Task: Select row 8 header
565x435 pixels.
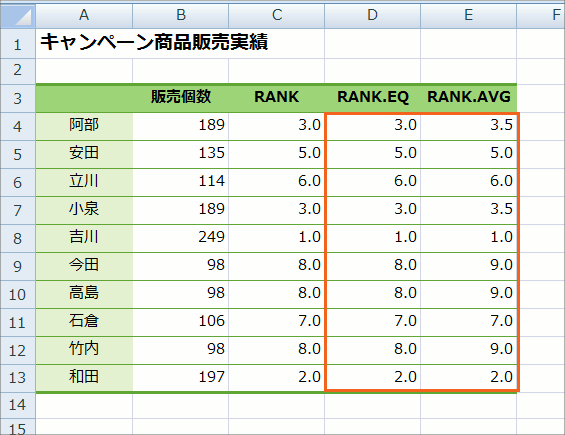Action: point(18,238)
